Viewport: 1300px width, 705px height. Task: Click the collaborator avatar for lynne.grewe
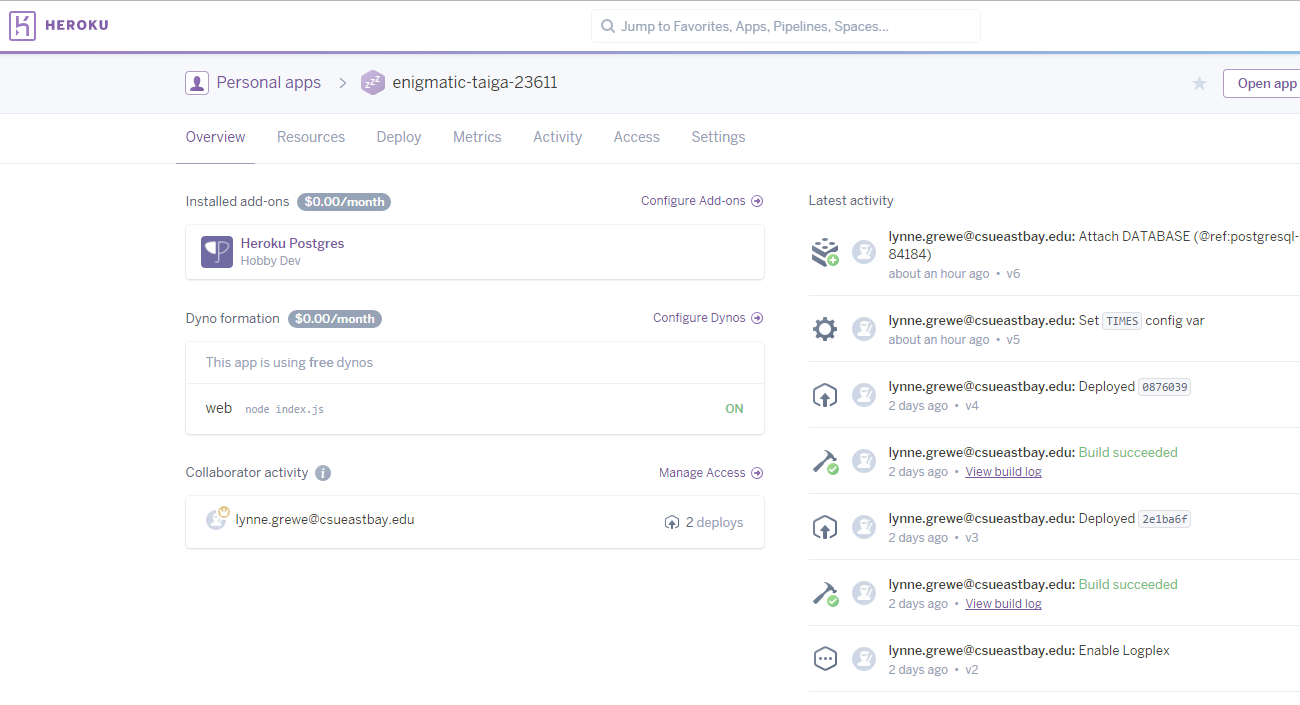tap(216, 519)
